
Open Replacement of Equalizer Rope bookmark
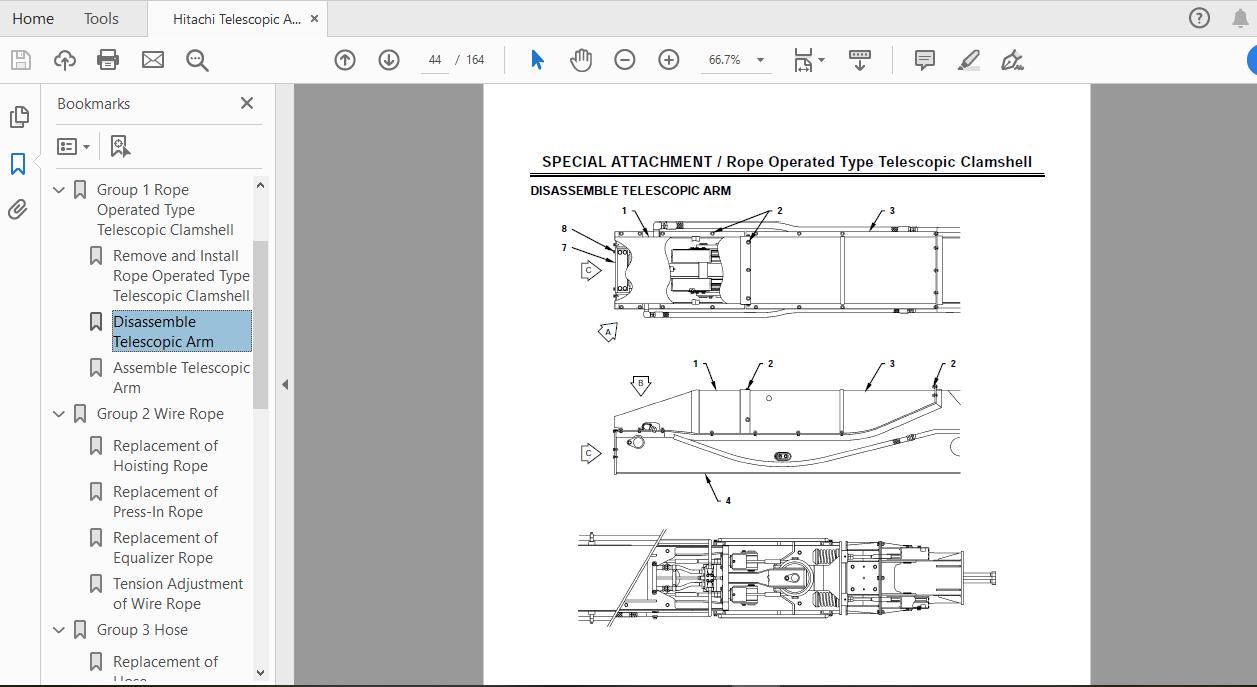click(165, 548)
